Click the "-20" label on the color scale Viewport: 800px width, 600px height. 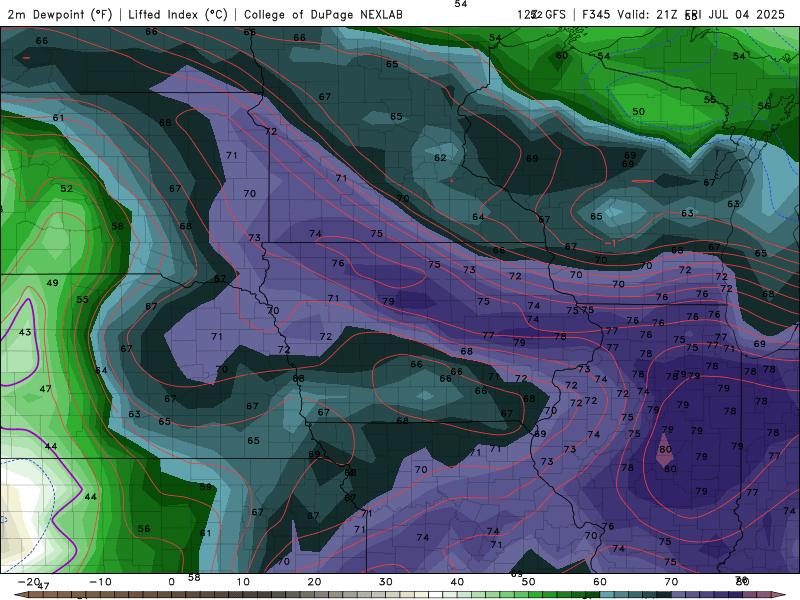click(29, 582)
